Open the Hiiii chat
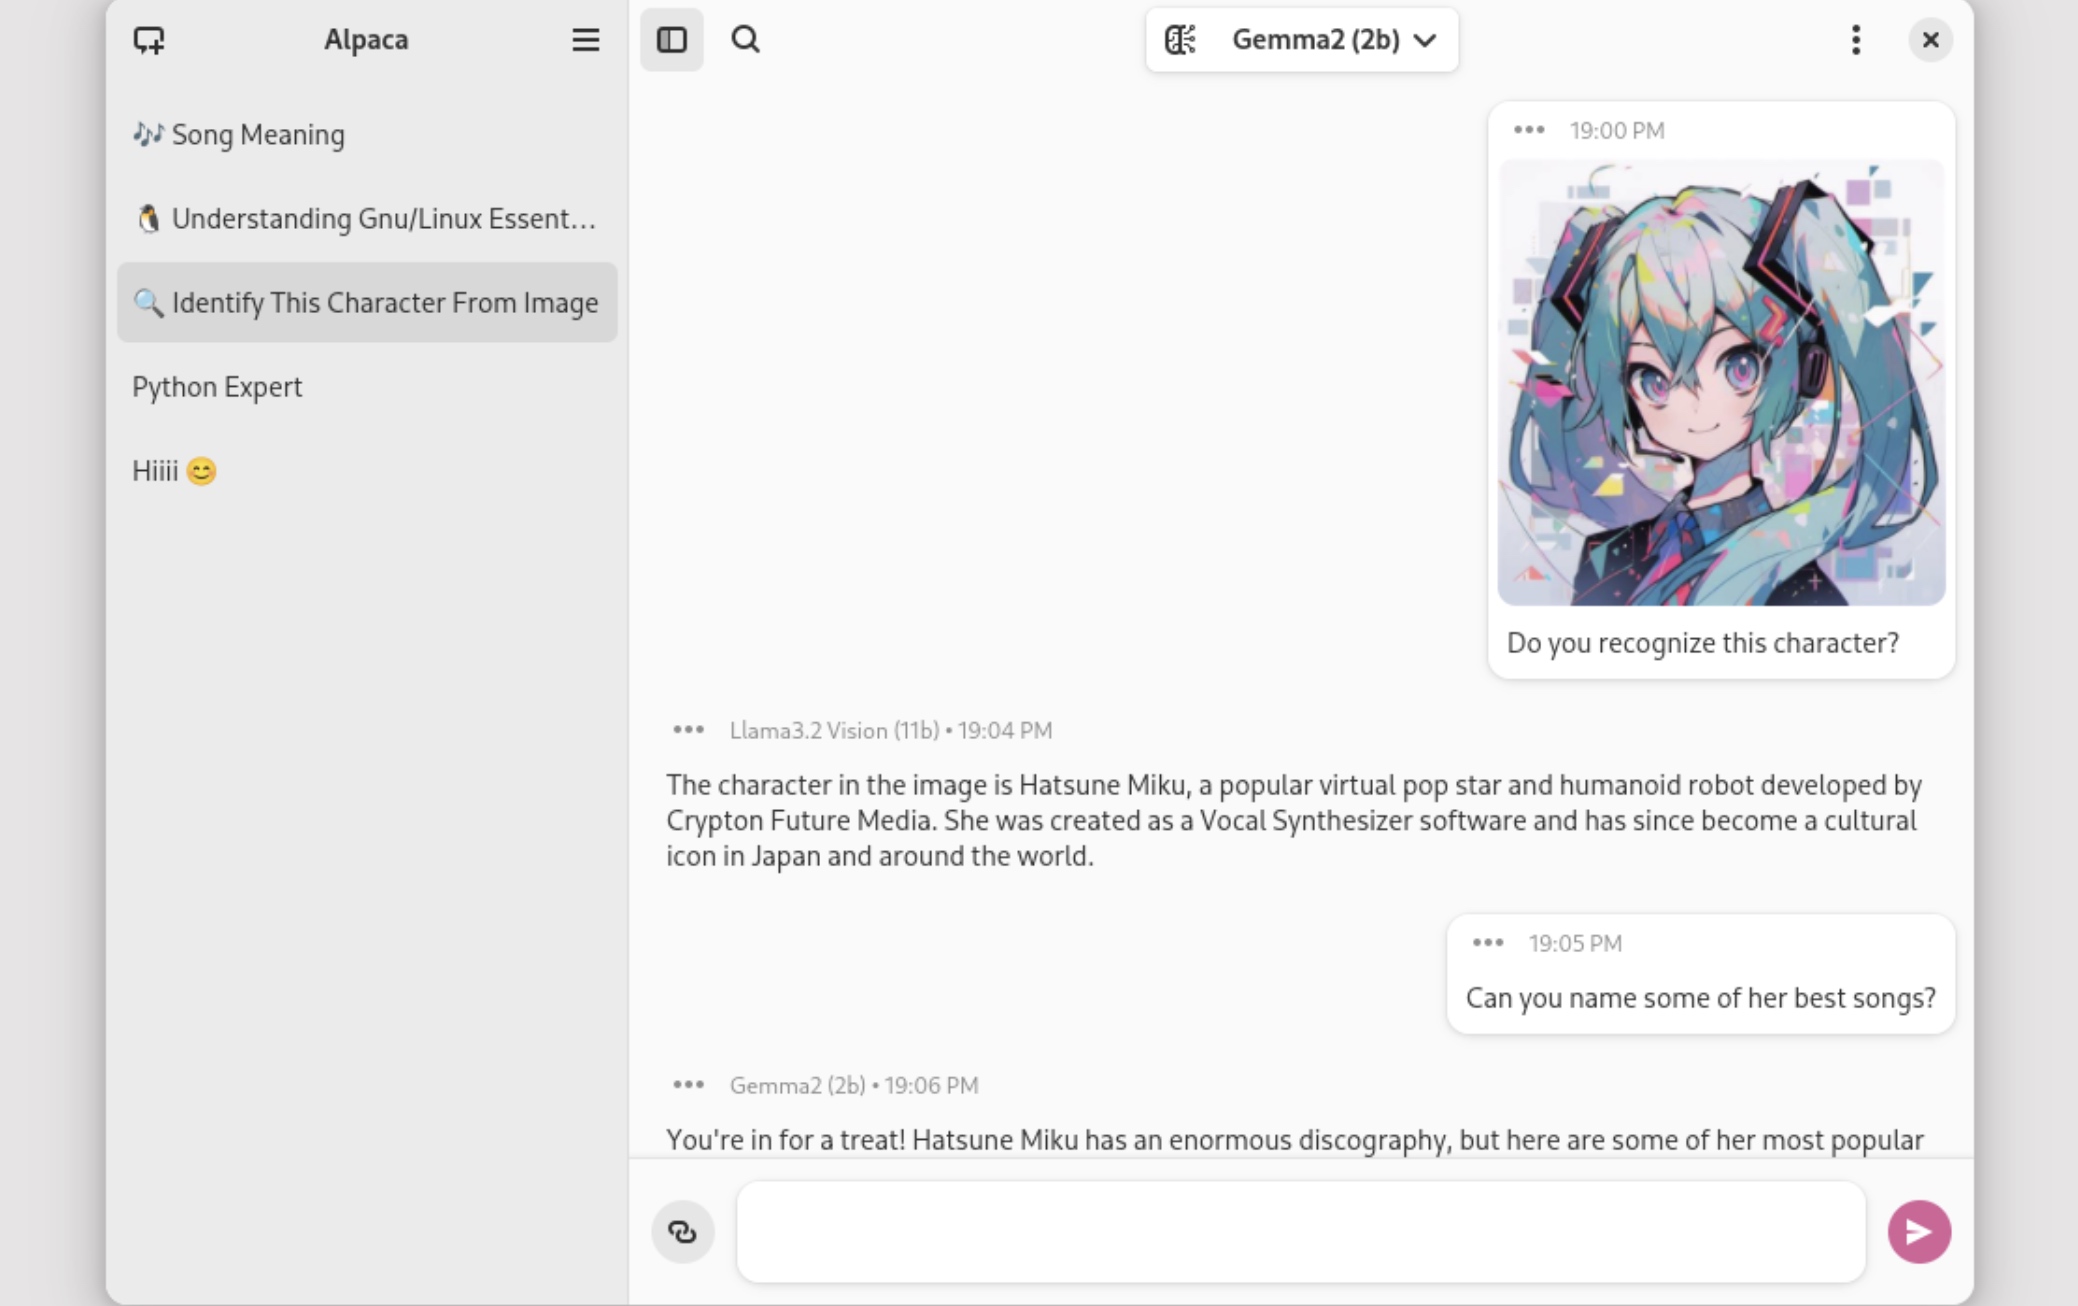 coord(367,470)
